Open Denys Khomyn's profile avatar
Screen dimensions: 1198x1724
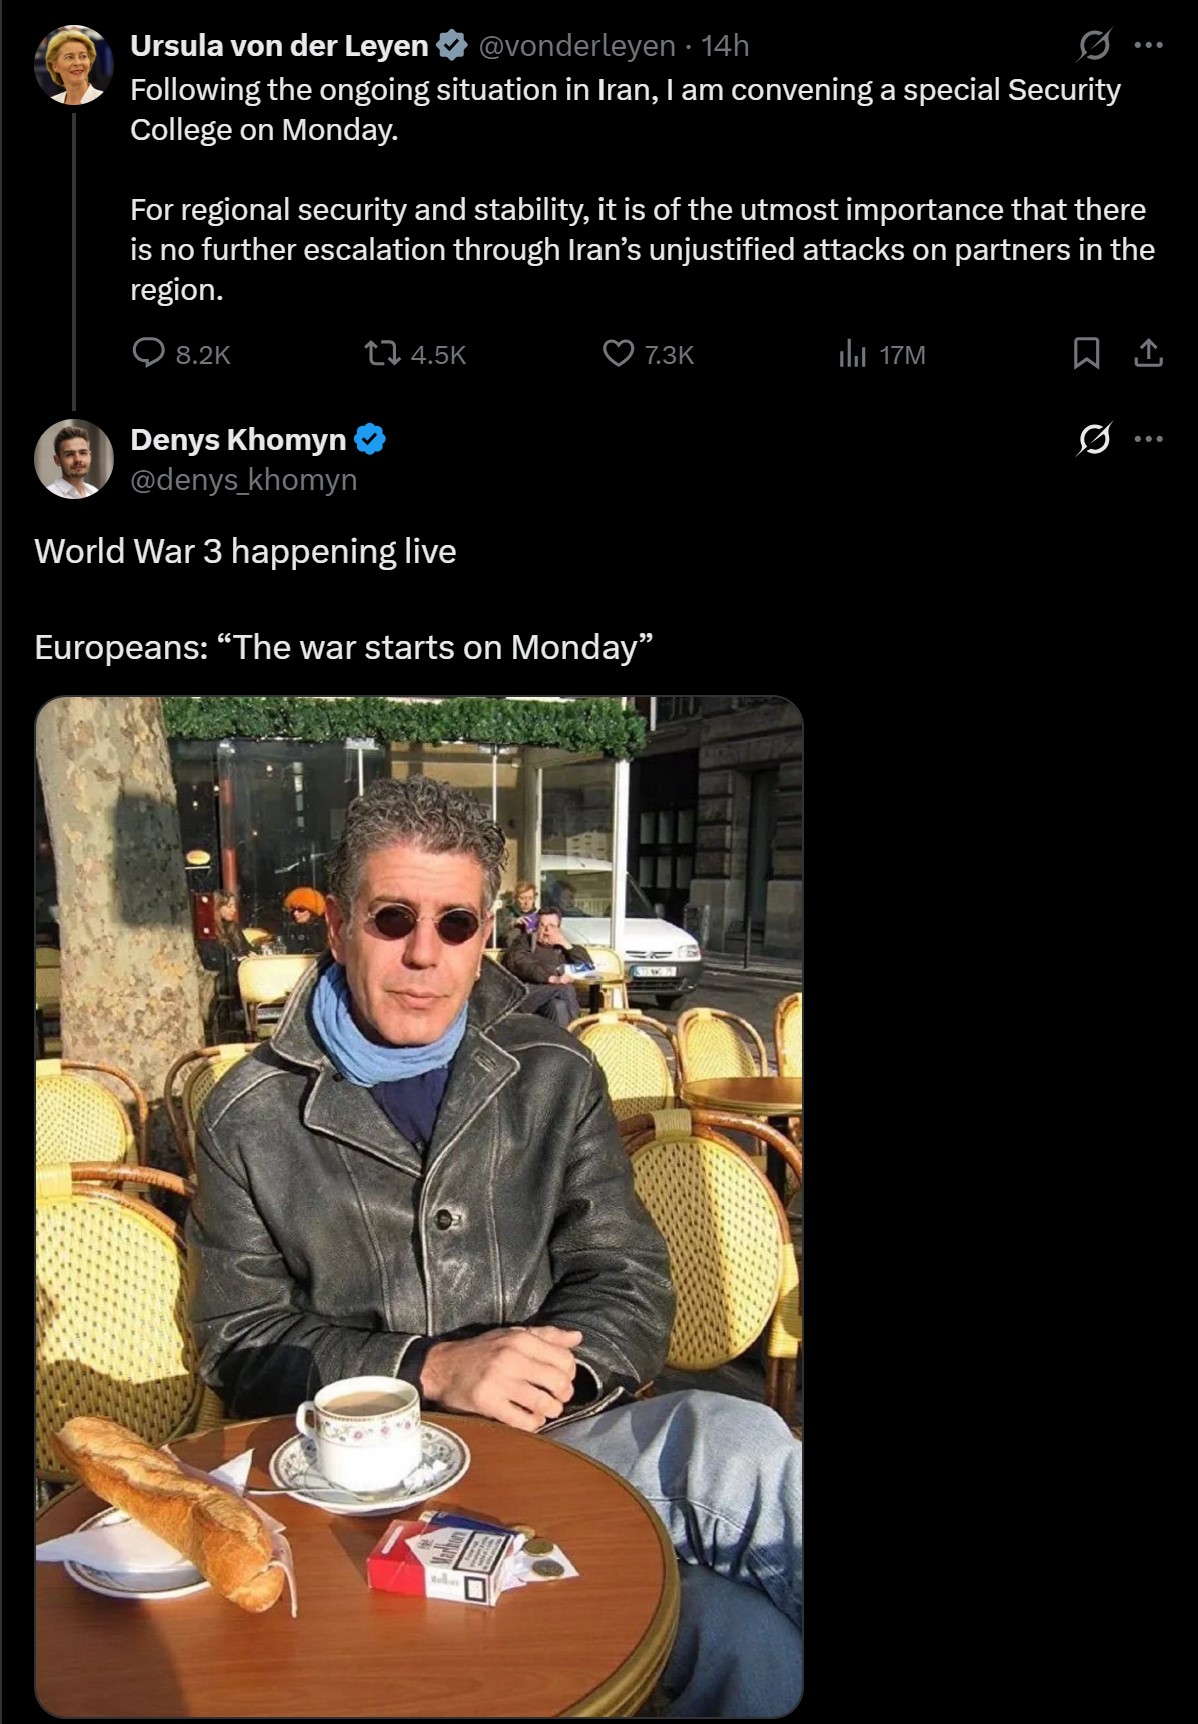pos(74,459)
